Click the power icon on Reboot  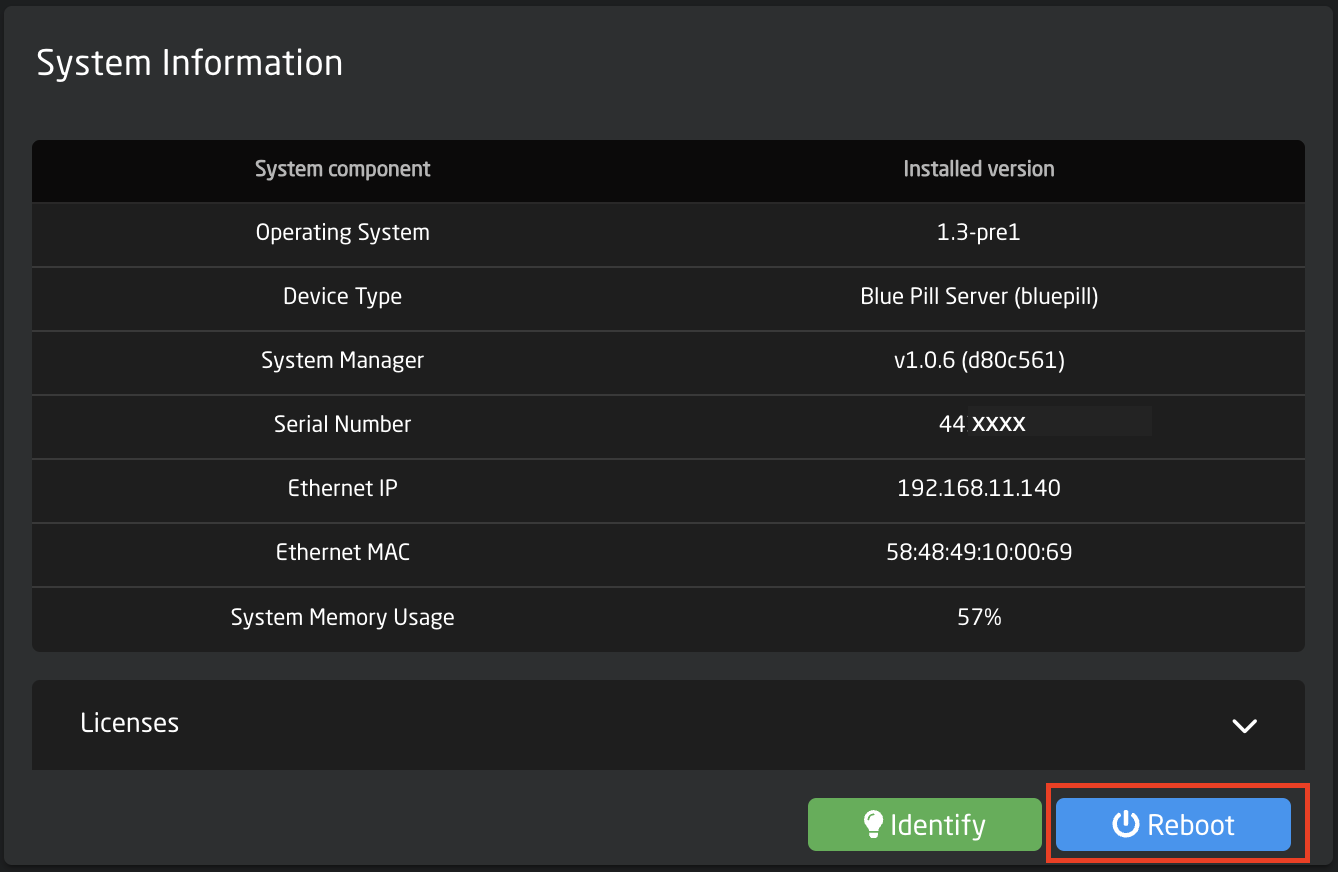(1126, 824)
